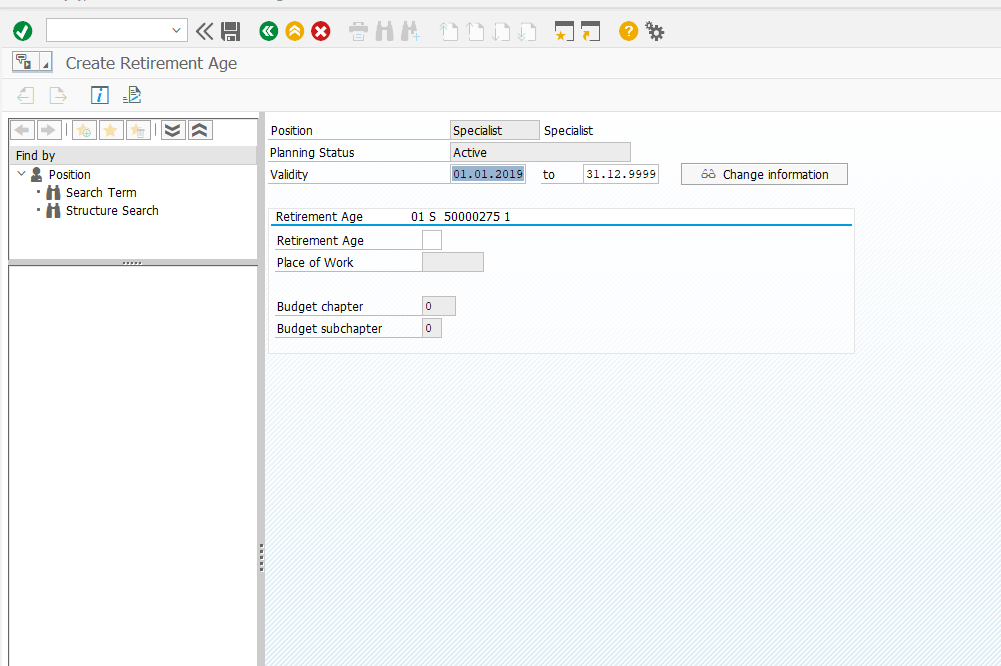This screenshot has width=1001, height=666.
Task: Click the Position Specialist field
Action: coord(495,130)
